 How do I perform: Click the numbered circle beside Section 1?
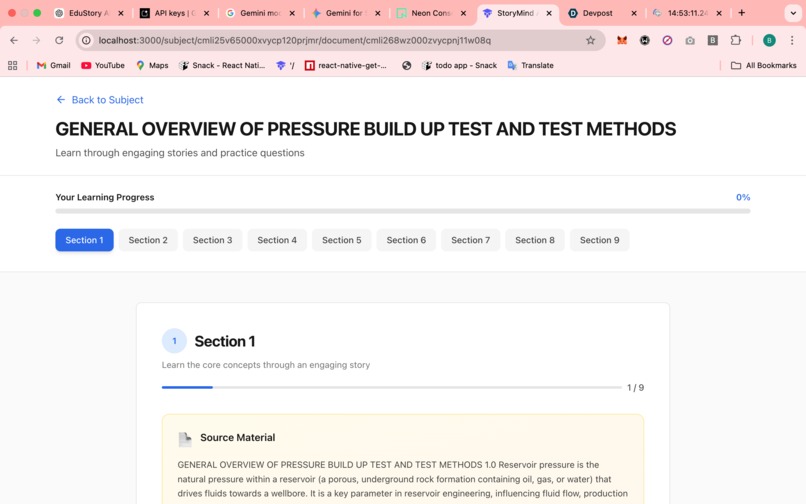pyautogui.click(x=174, y=341)
